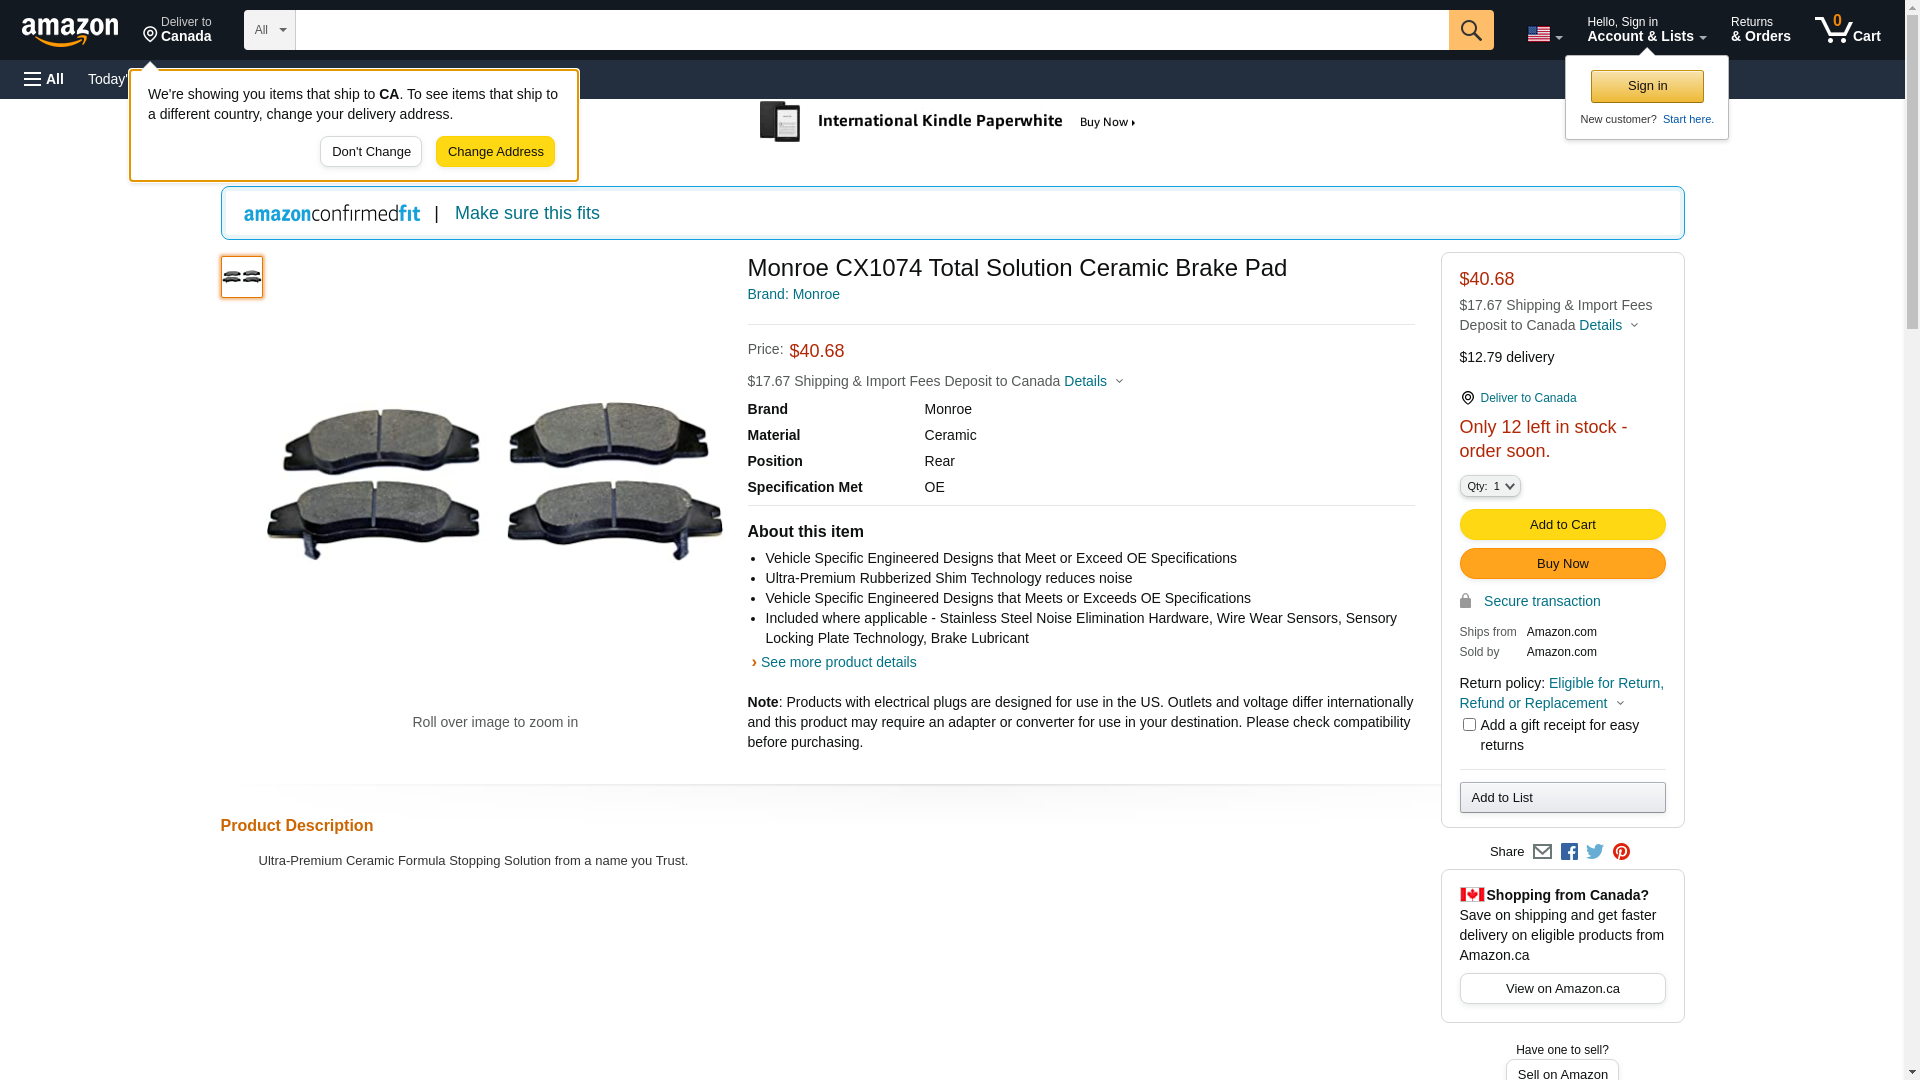Screen dimensions: 1920x1080
Task: Share product on Twitter
Action: [x=1595, y=852]
